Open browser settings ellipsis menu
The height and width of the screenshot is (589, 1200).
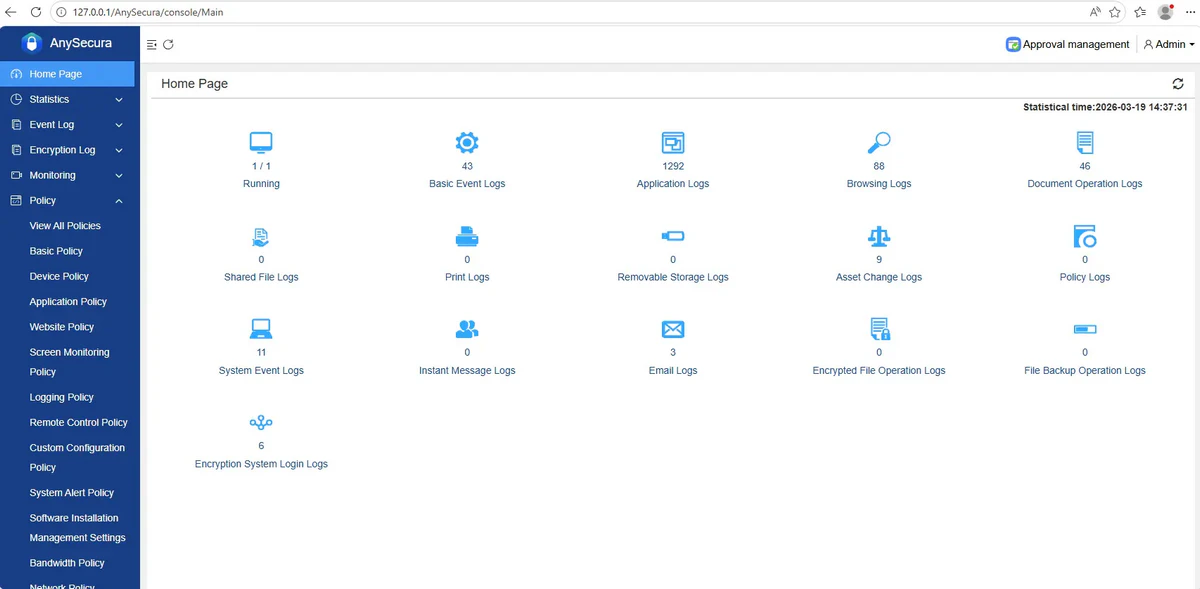1190,12
